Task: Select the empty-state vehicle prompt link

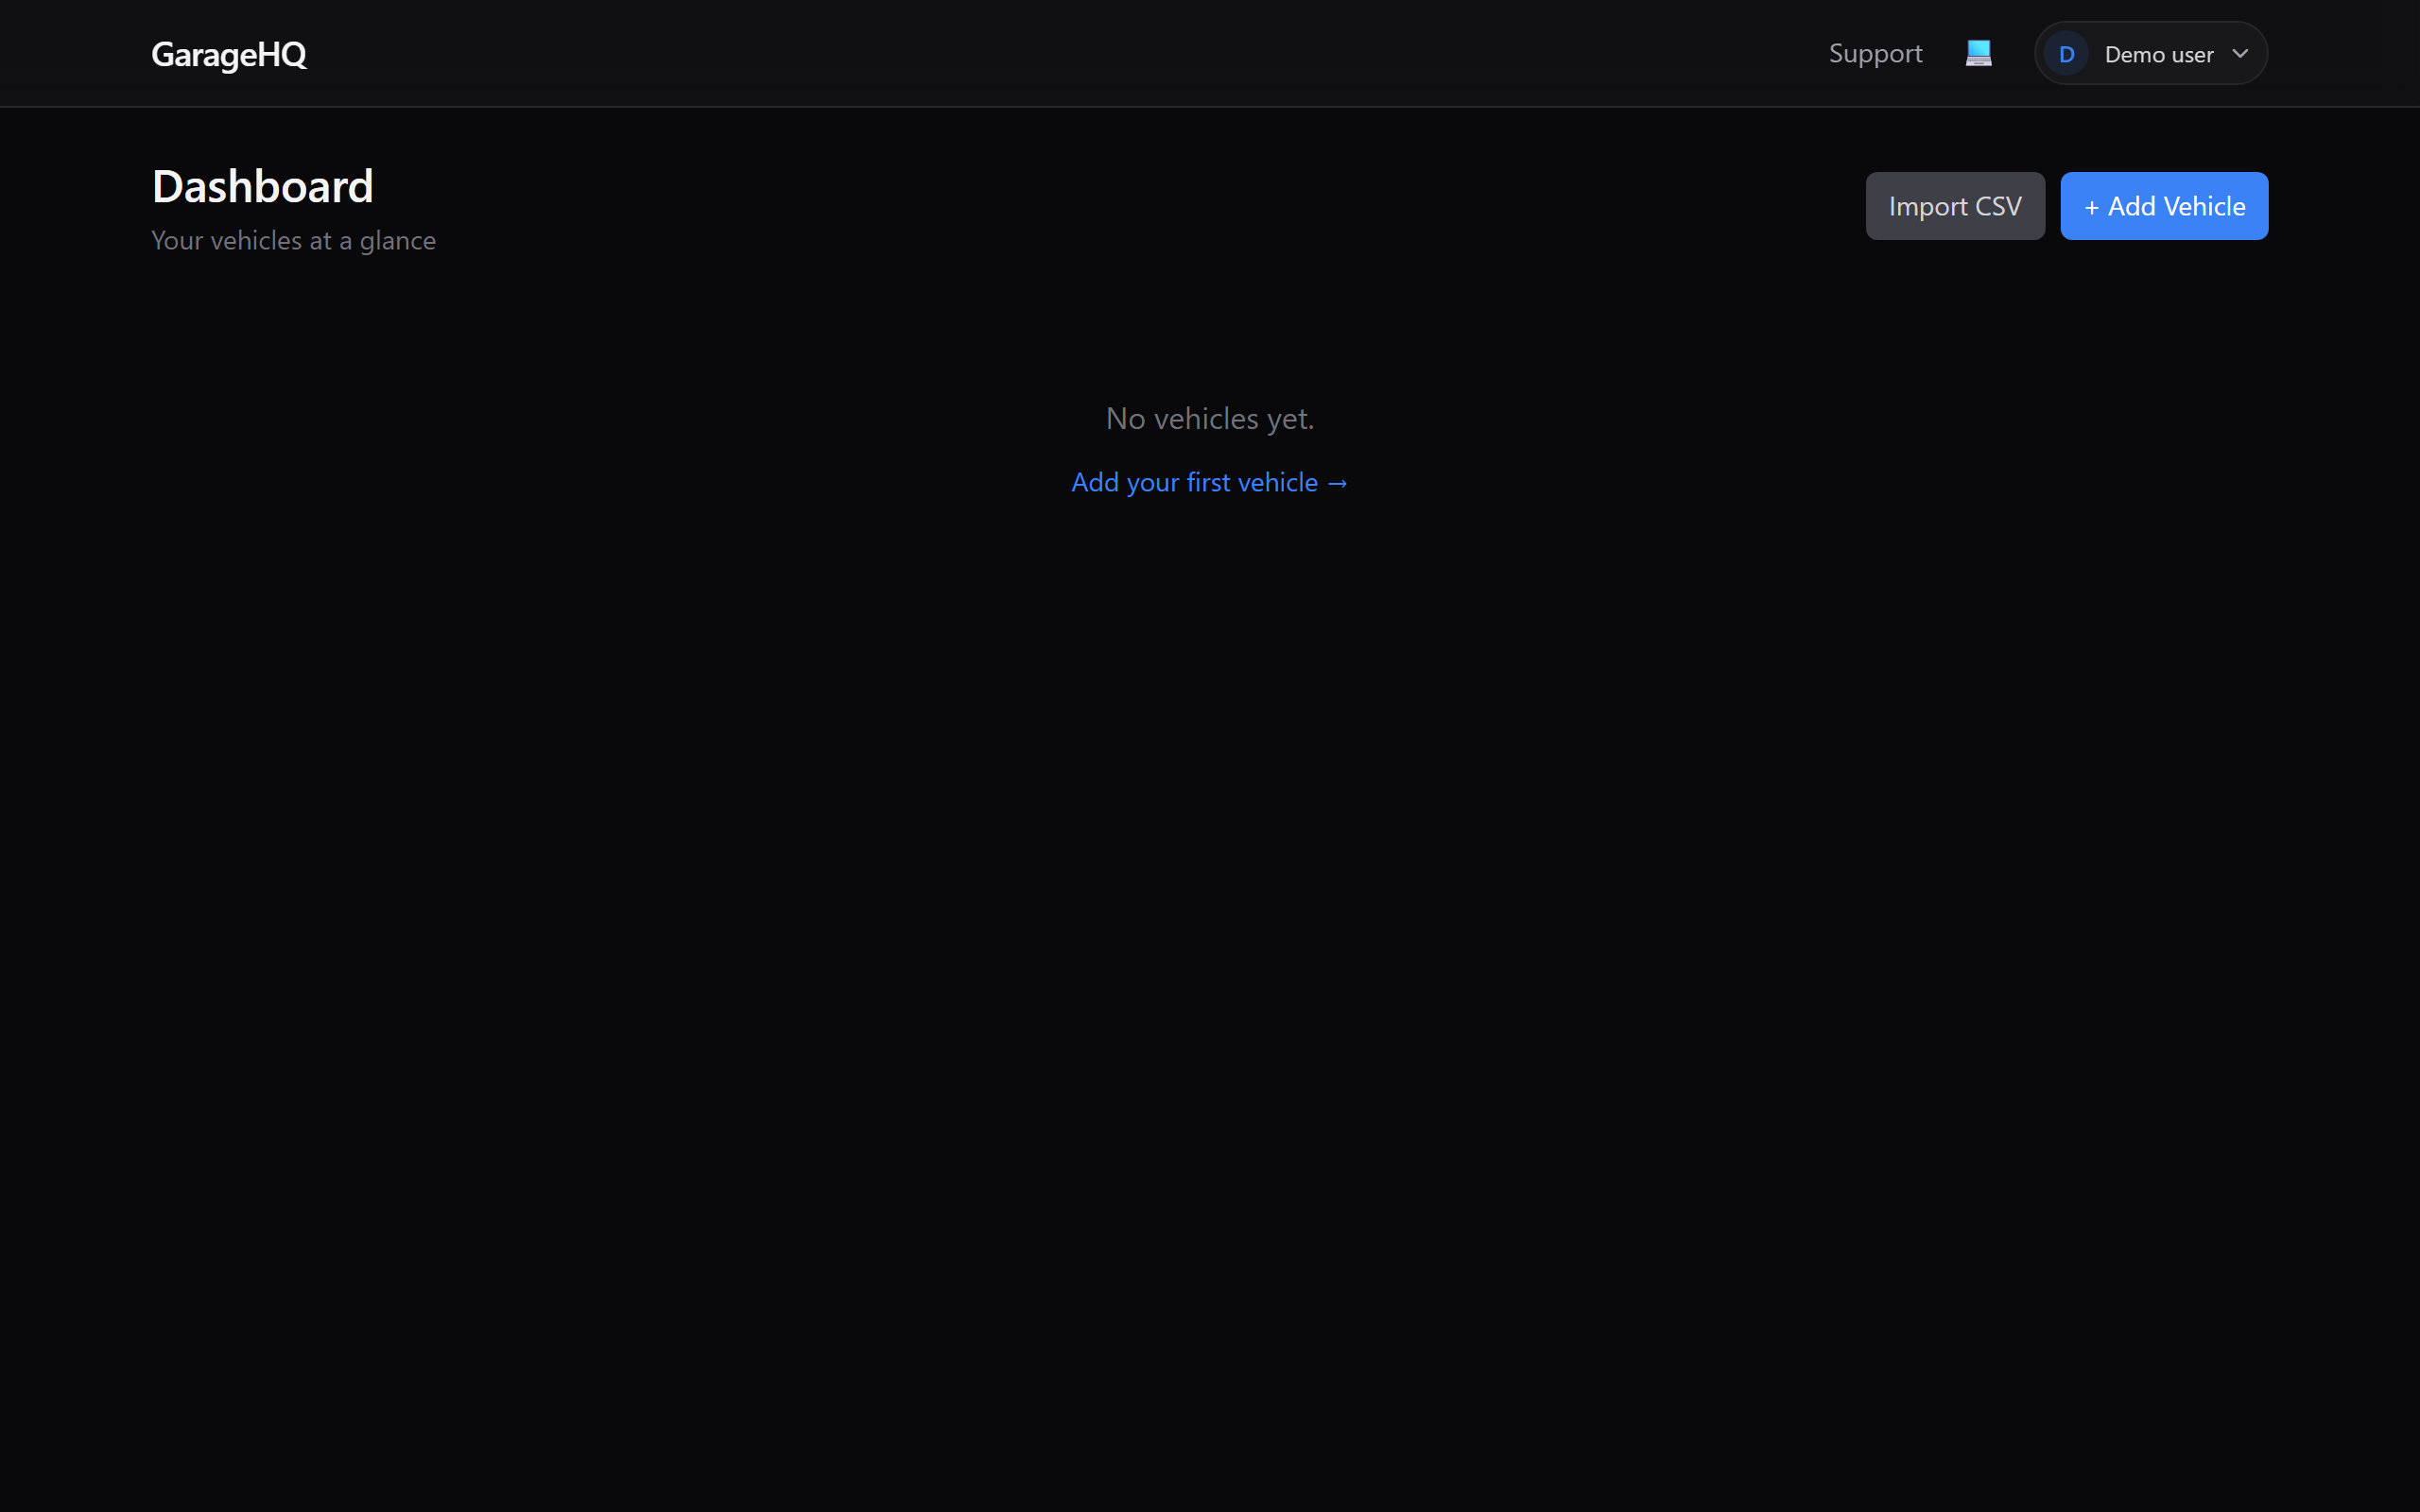Action: [x=1209, y=482]
